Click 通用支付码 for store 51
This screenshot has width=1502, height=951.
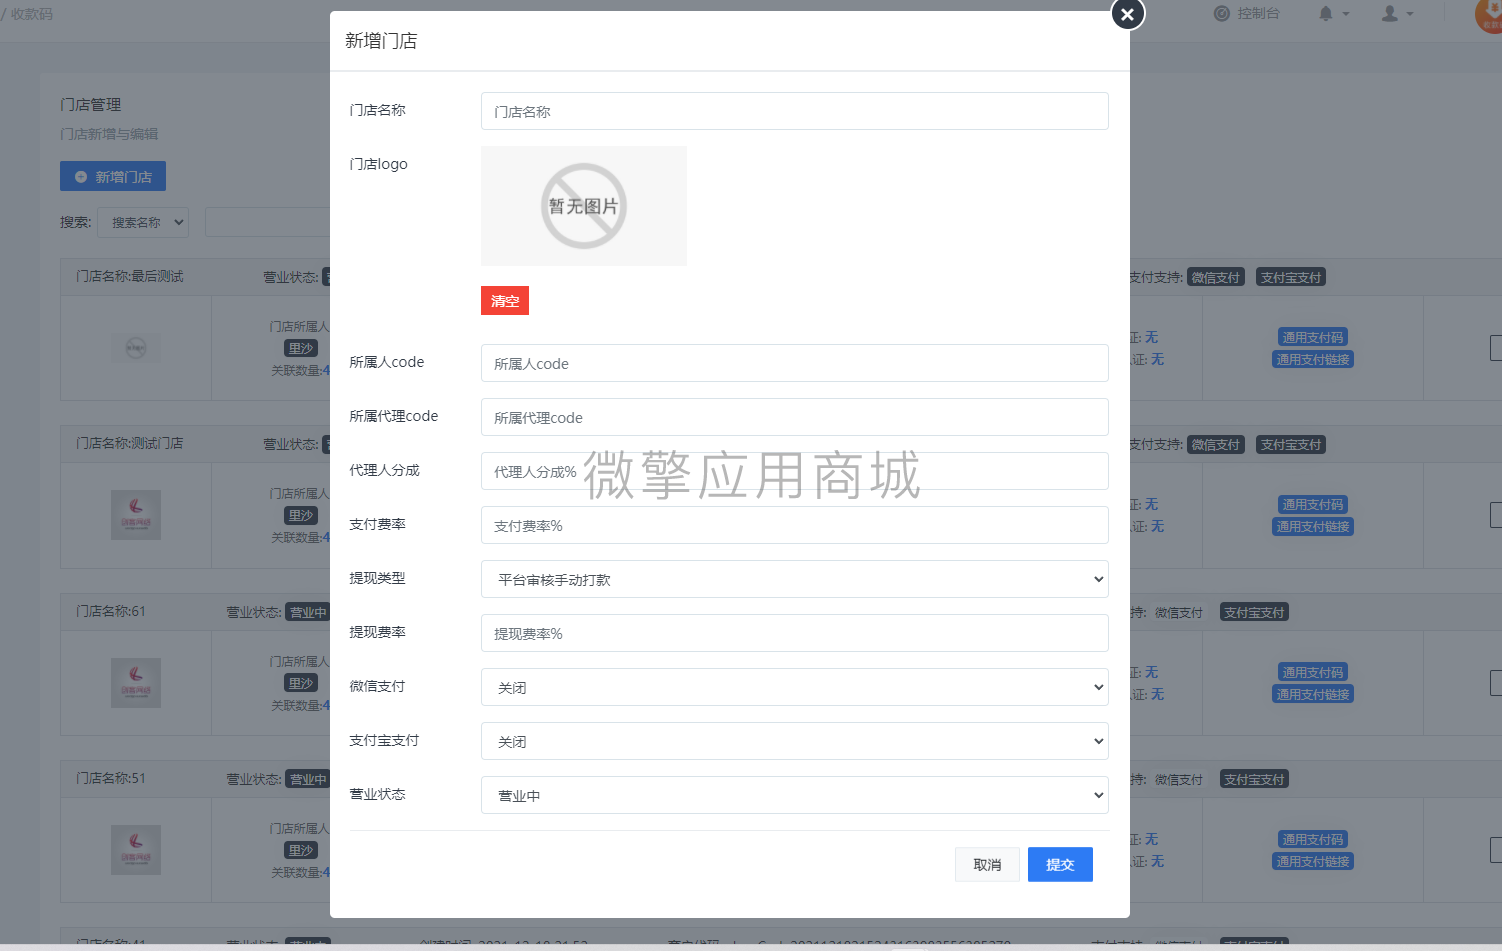1313,839
